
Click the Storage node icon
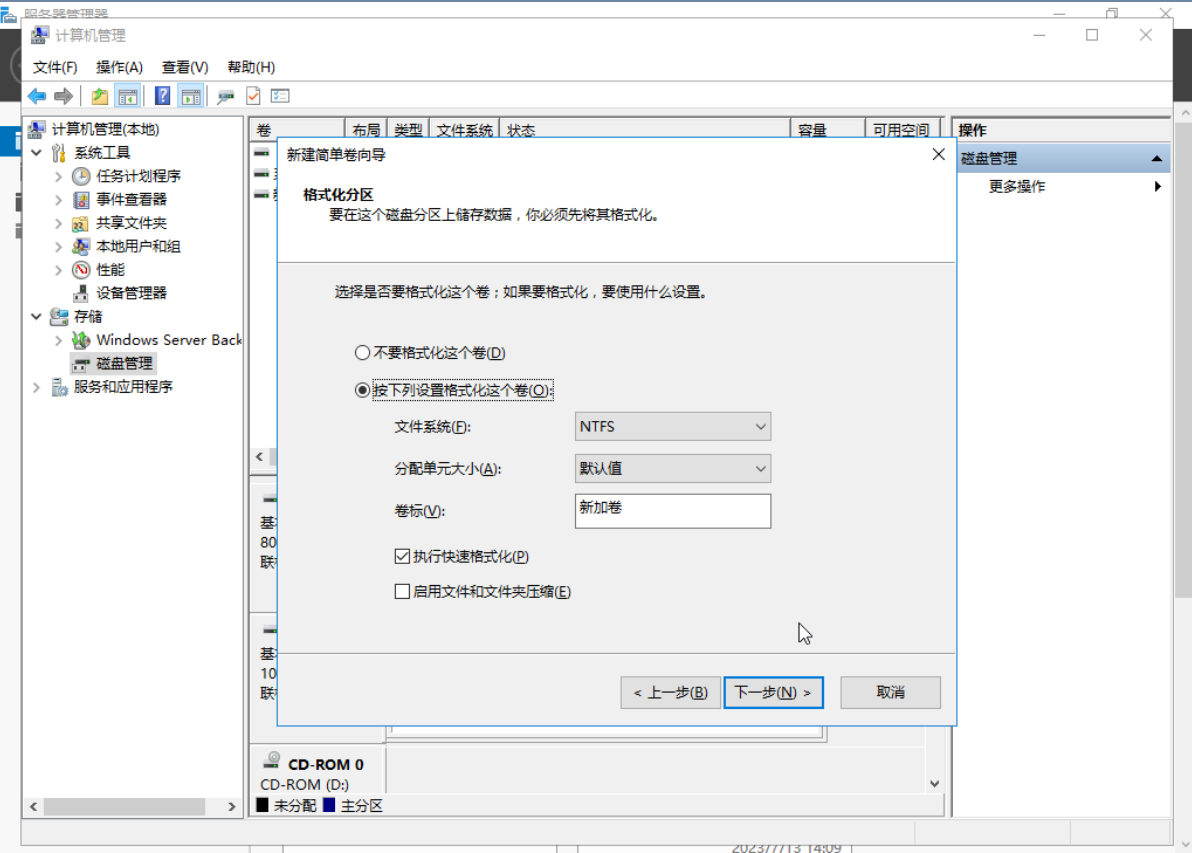coord(59,316)
